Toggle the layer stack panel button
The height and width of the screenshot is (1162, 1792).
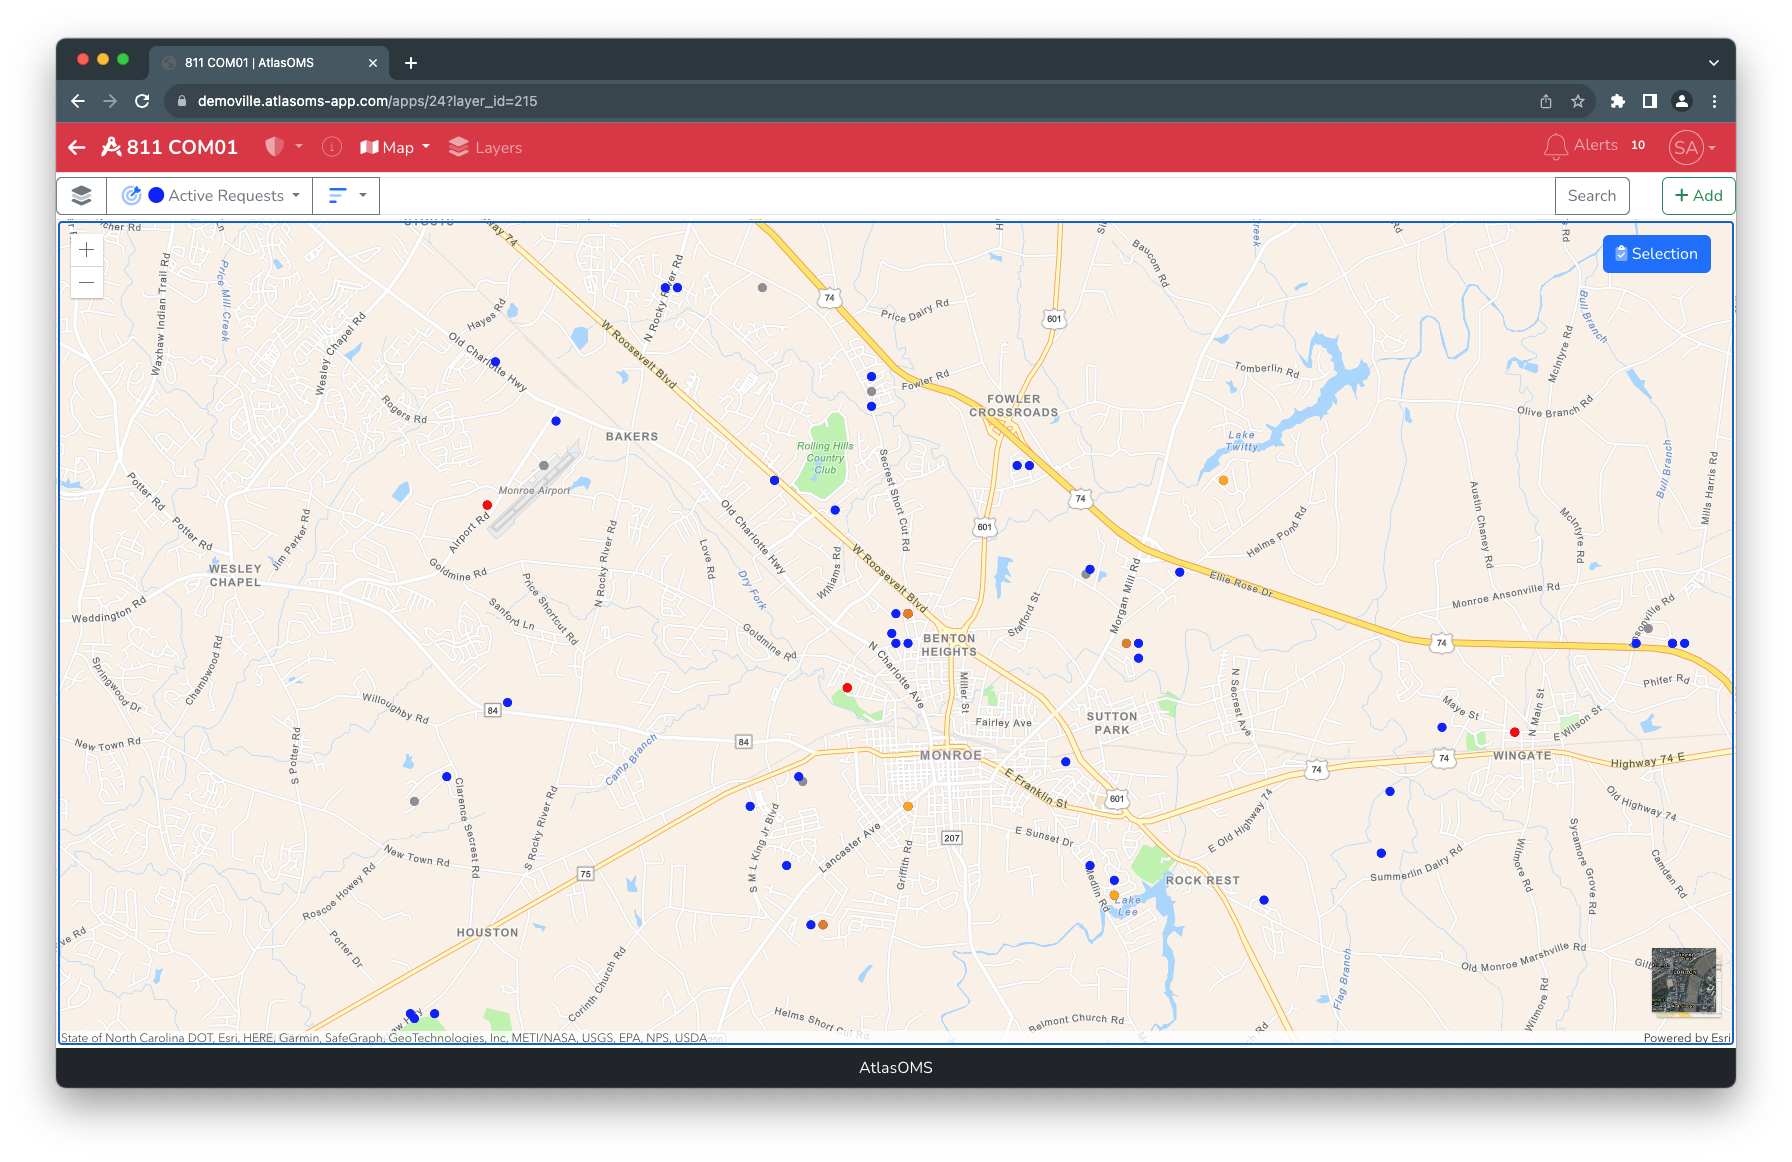coord(82,196)
